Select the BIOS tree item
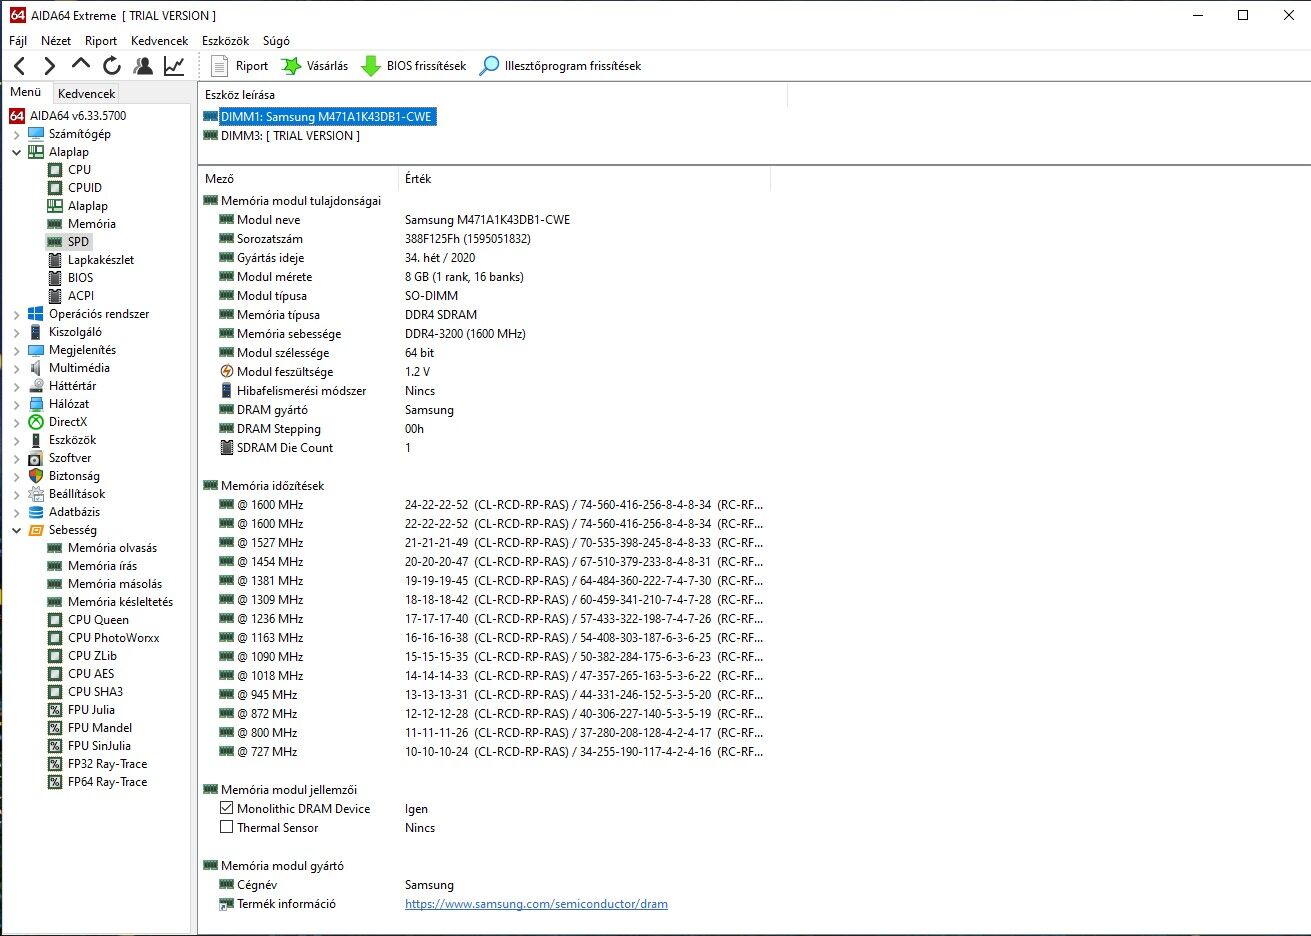The height and width of the screenshot is (936, 1311). pyautogui.click(x=80, y=278)
